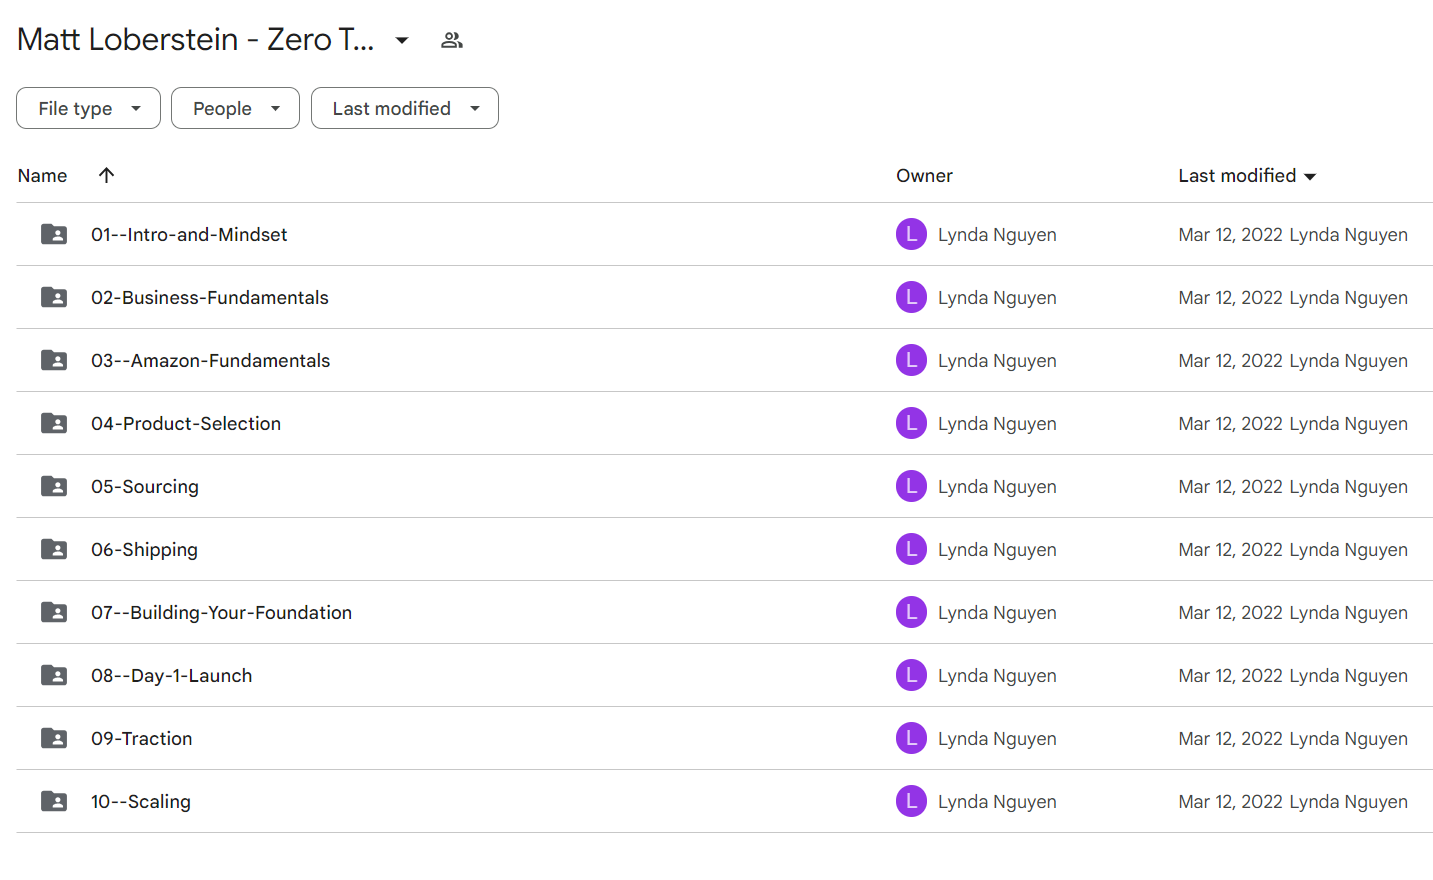Select the 08--Day-1-Launch folder name
Image resolution: width=1433 pixels, height=880 pixels.
click(171, 675)
